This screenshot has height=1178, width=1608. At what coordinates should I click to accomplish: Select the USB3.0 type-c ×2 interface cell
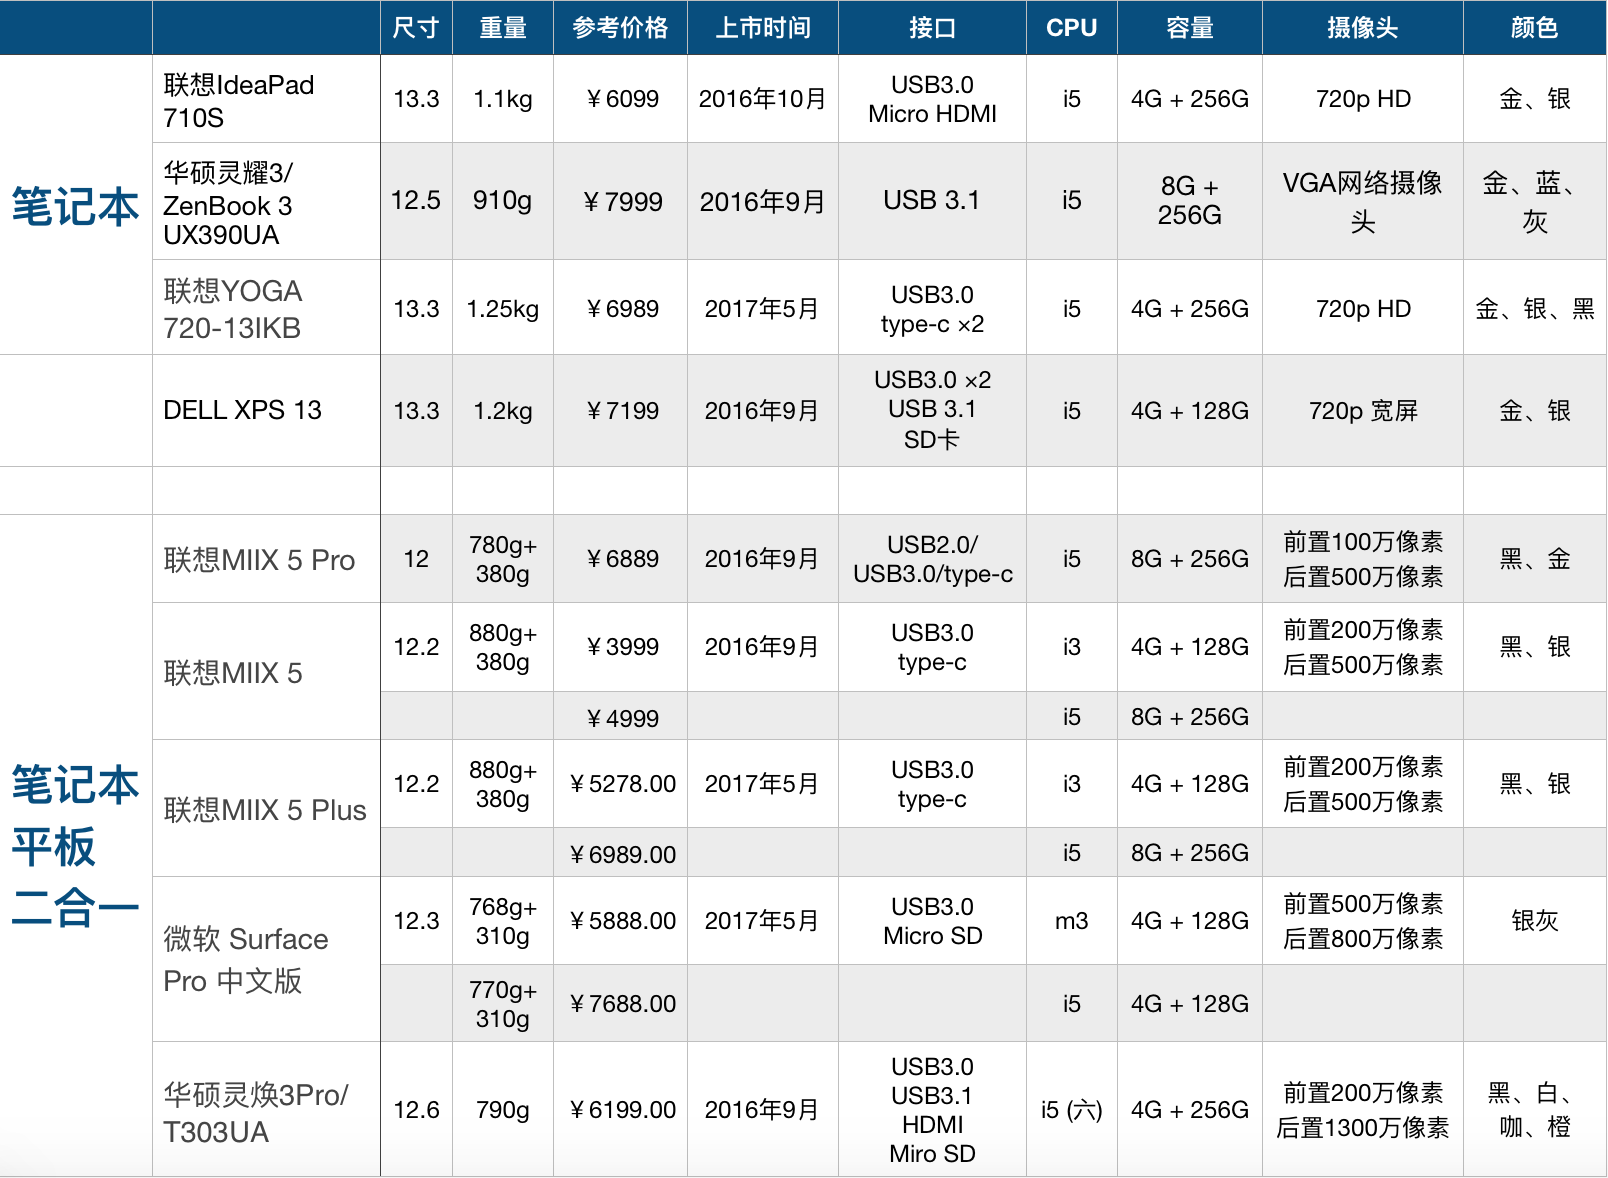[932, 308]
